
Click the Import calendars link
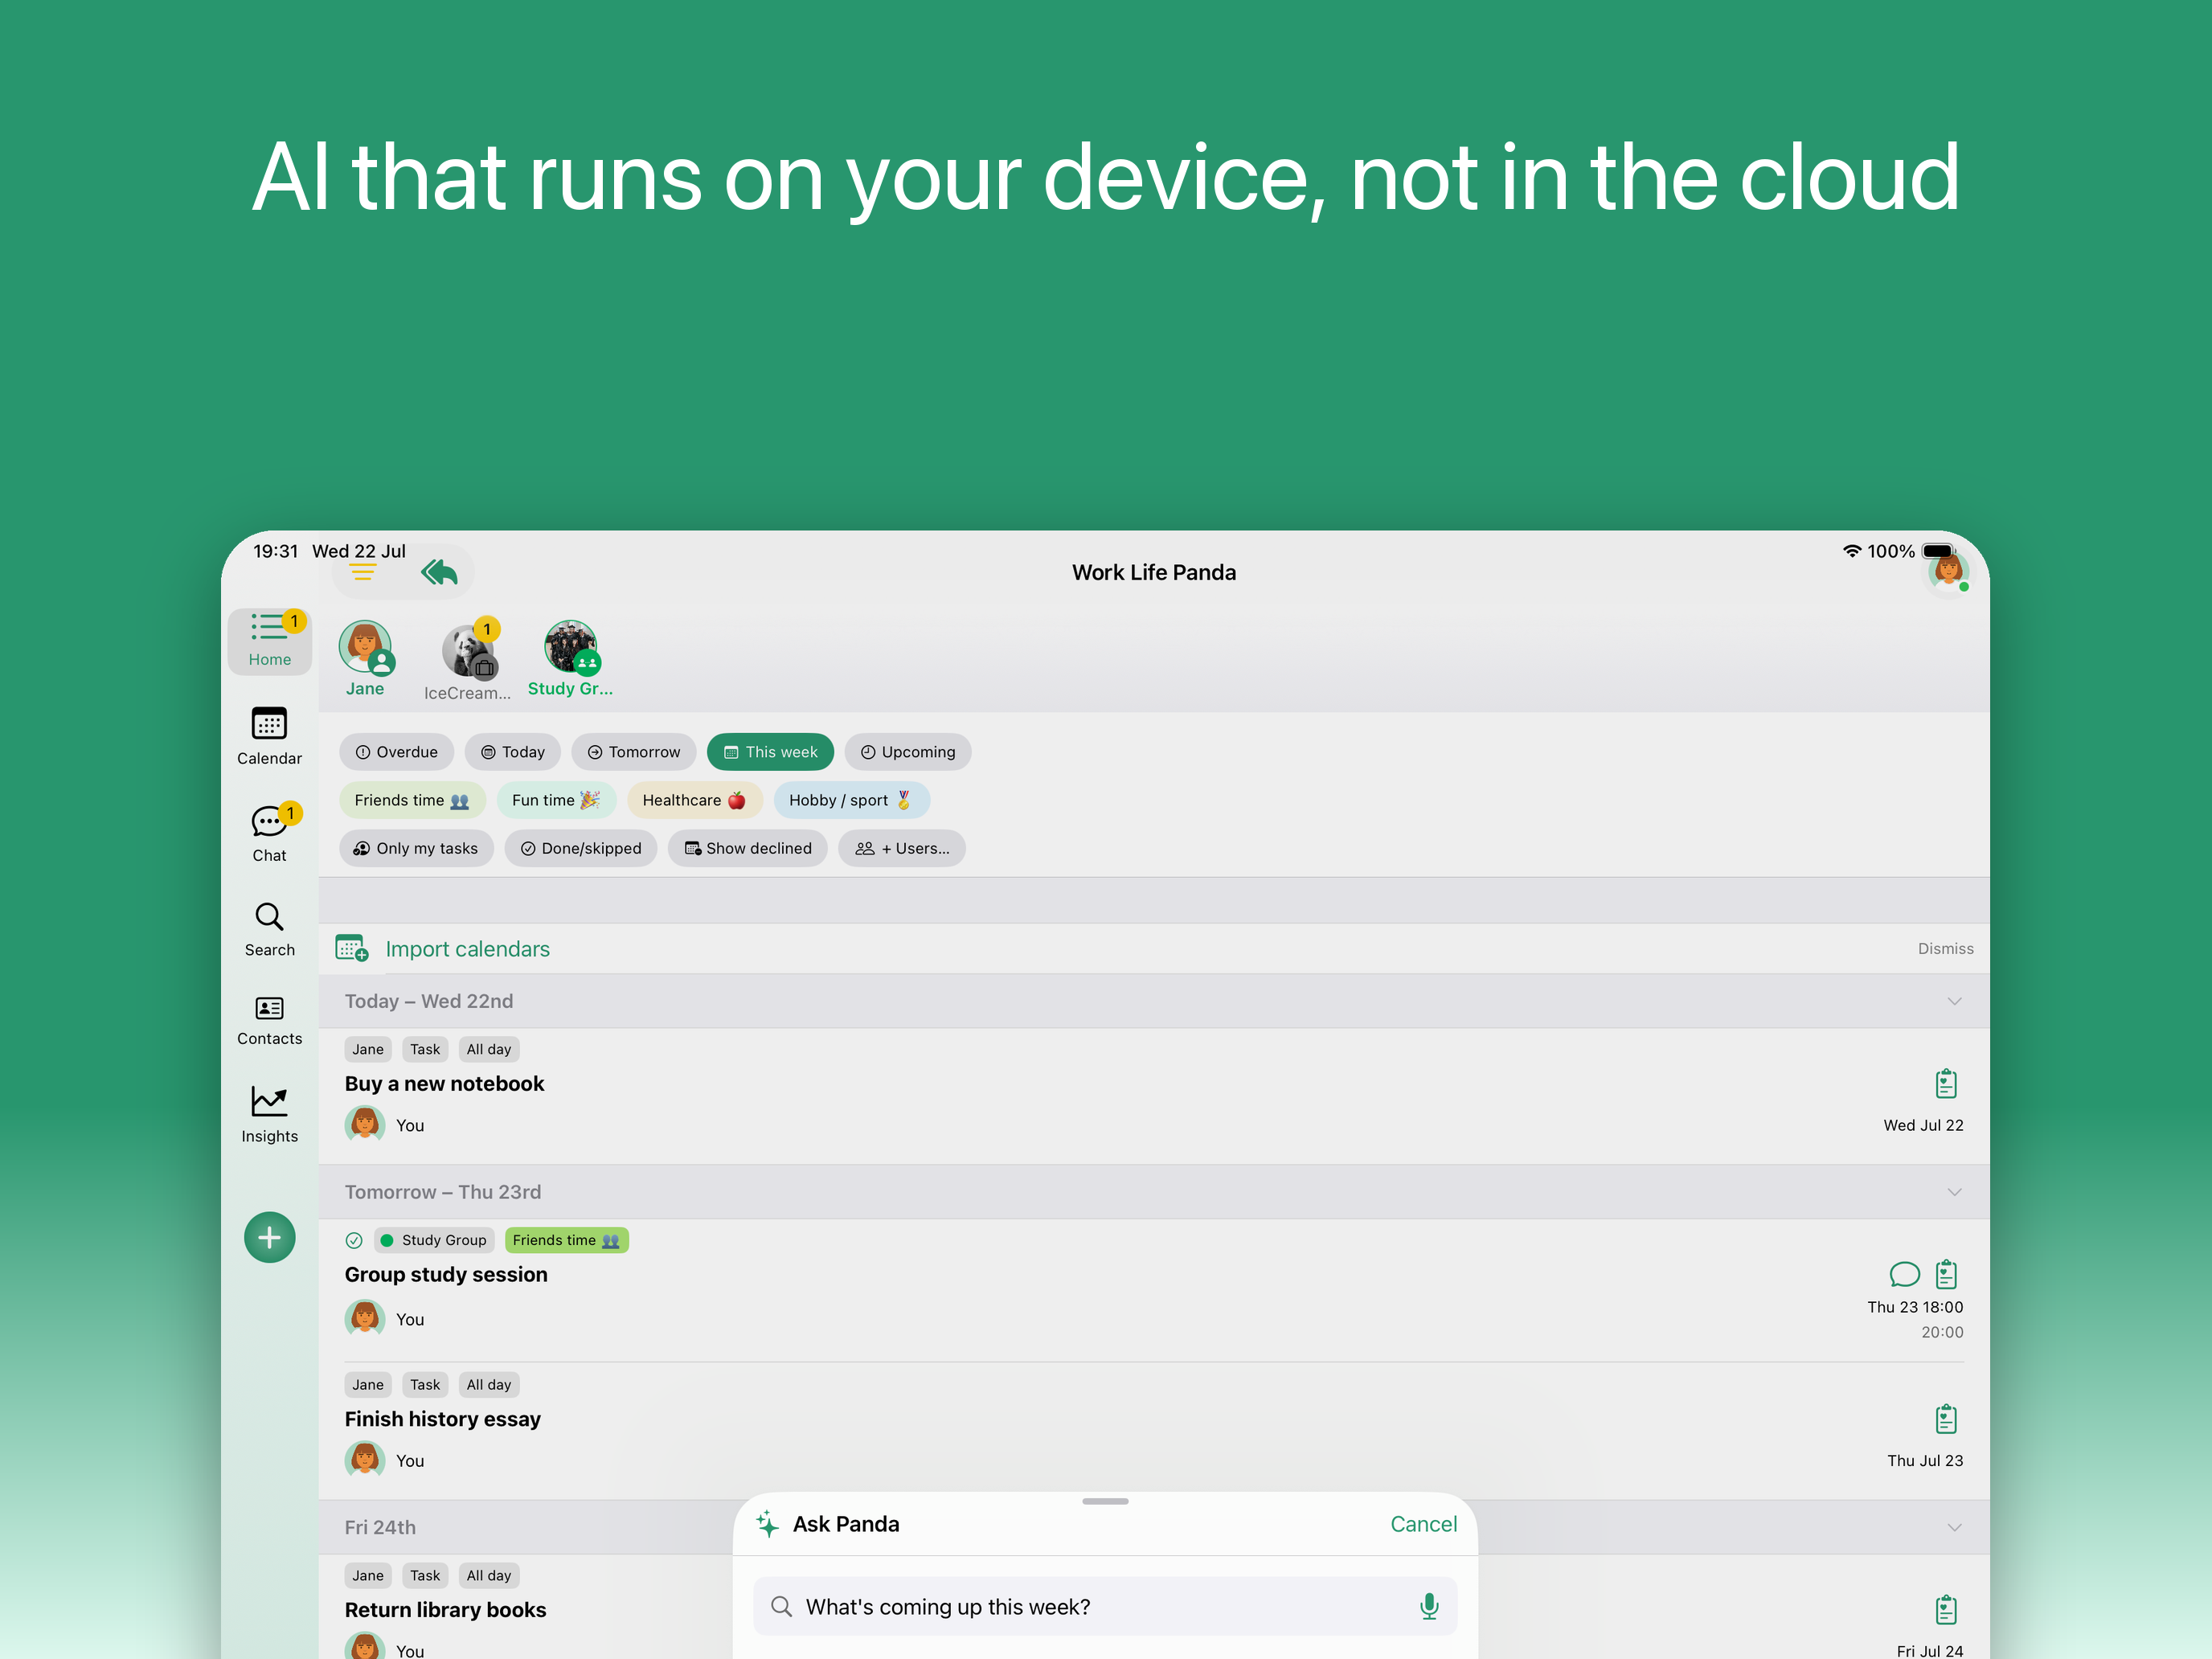[x=467, y=949]
